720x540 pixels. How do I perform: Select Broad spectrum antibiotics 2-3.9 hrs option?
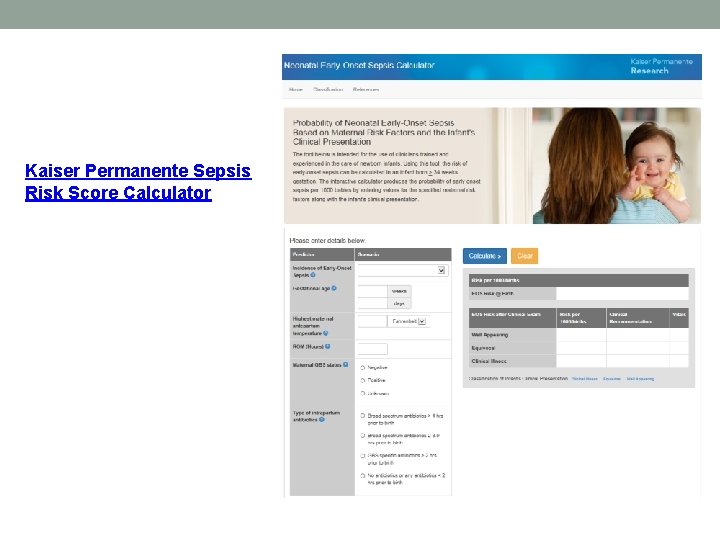tap(363, 435)
